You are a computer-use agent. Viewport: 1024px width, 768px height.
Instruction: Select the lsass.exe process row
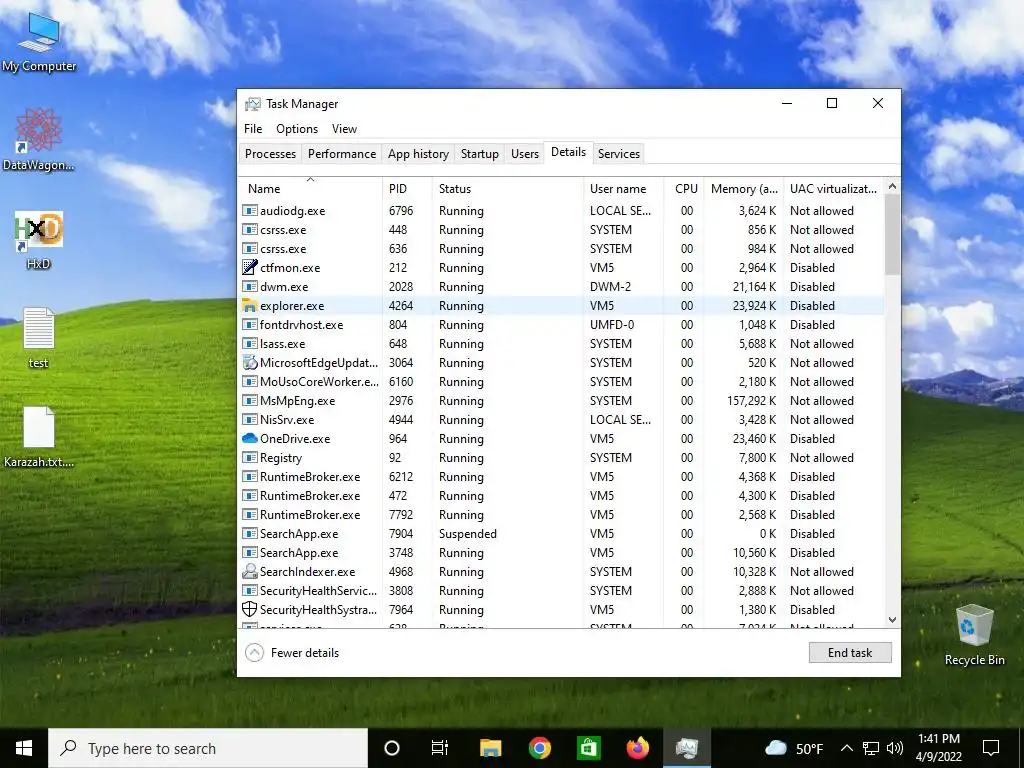(561, 344)
